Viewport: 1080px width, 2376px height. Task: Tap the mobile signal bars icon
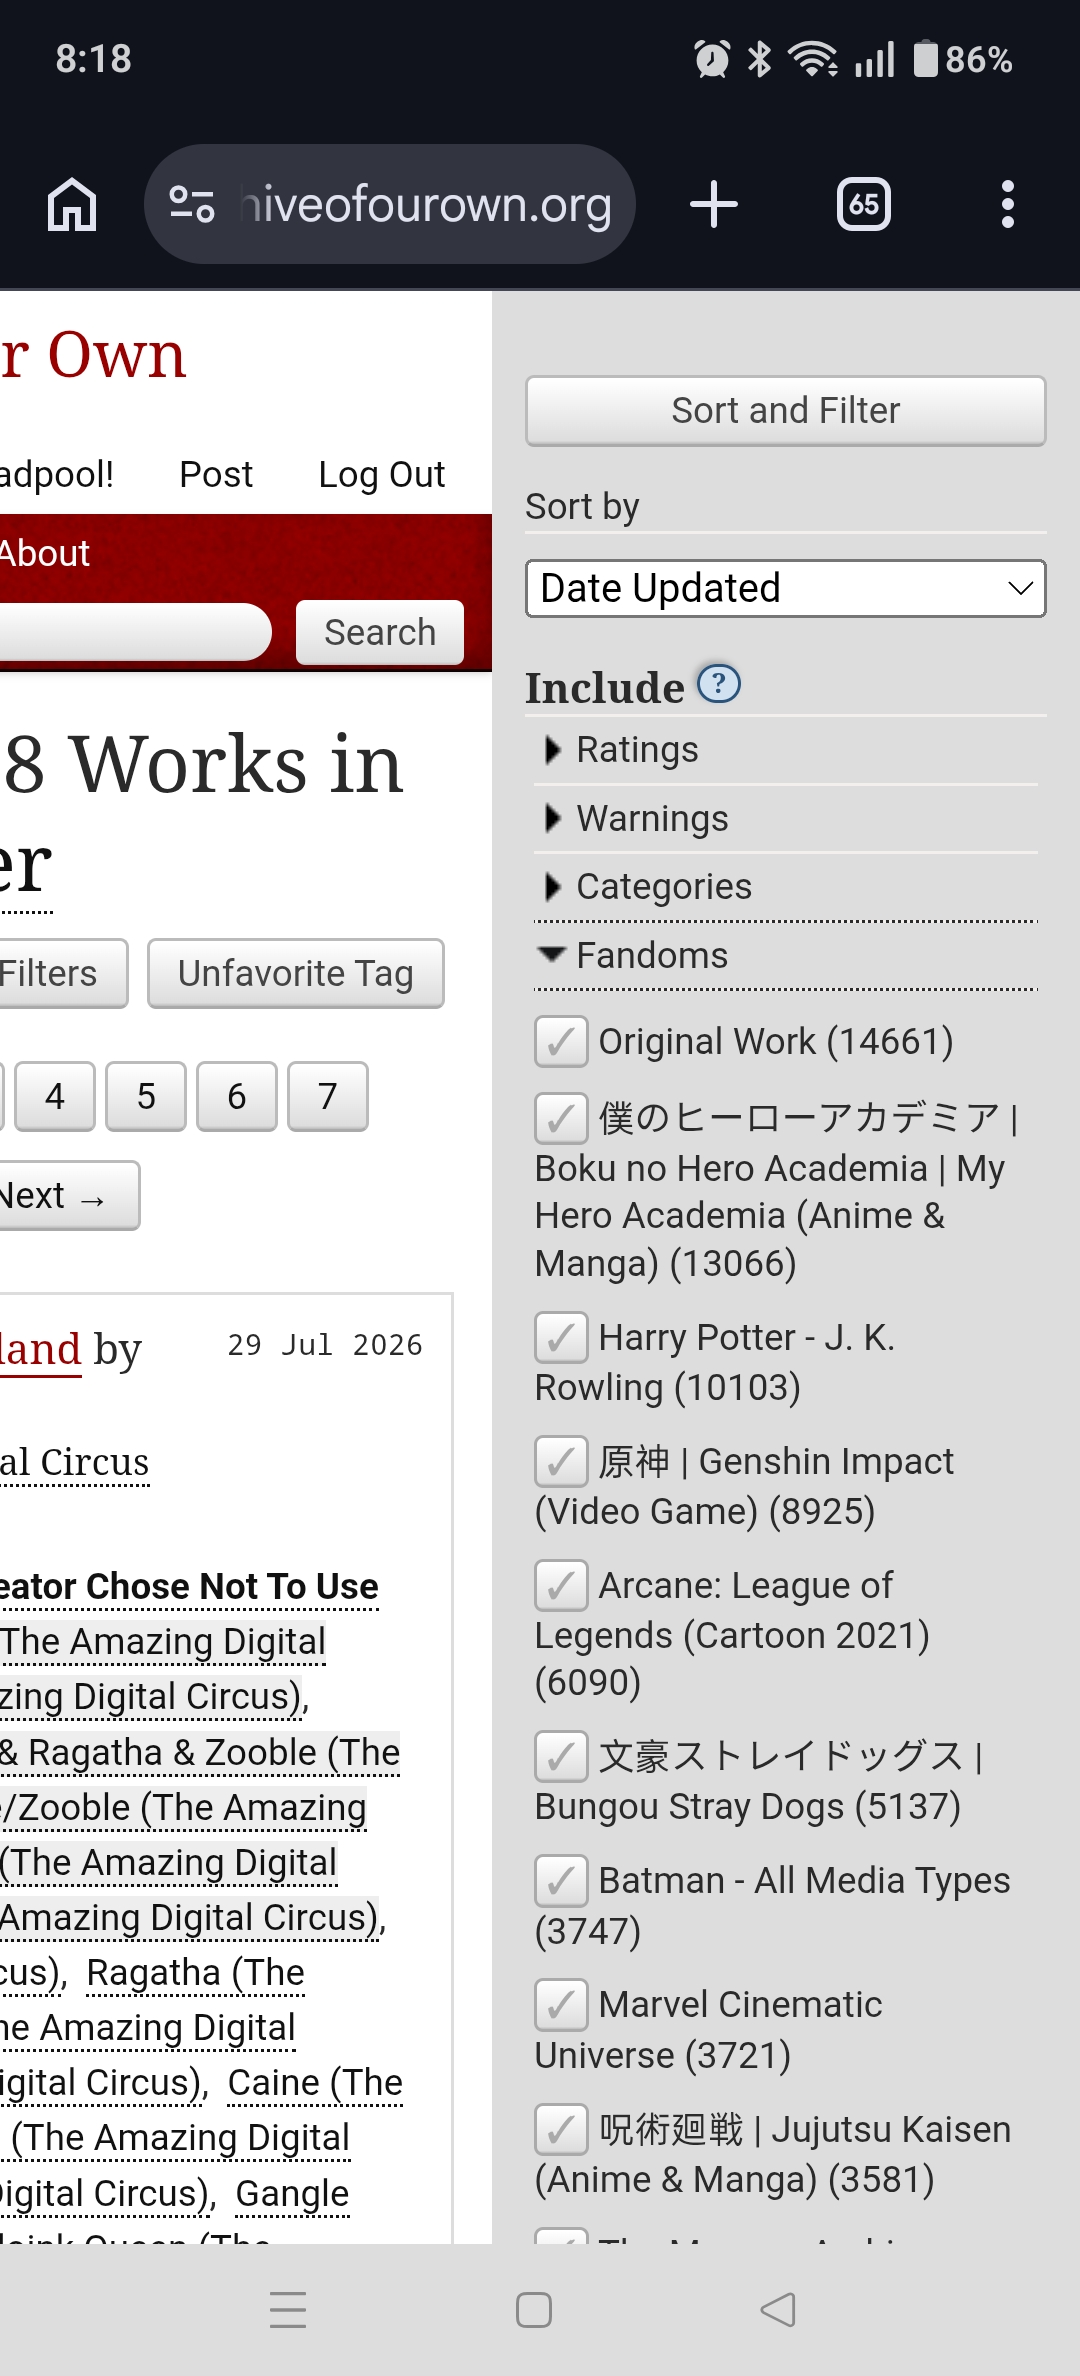tap(875, 59)
